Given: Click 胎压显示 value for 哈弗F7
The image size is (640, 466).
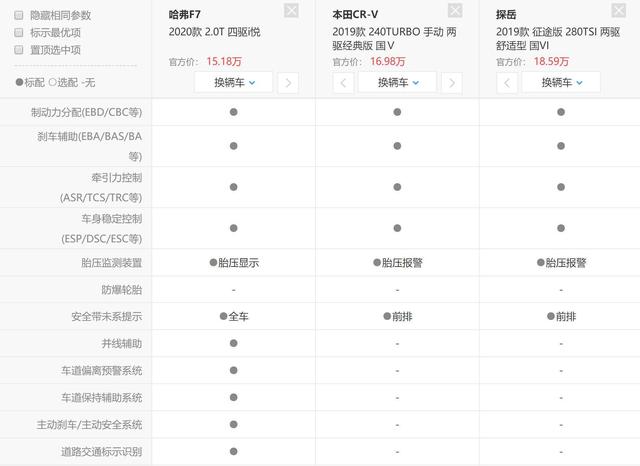Looking at the screenshot, I should click(234, 263).
